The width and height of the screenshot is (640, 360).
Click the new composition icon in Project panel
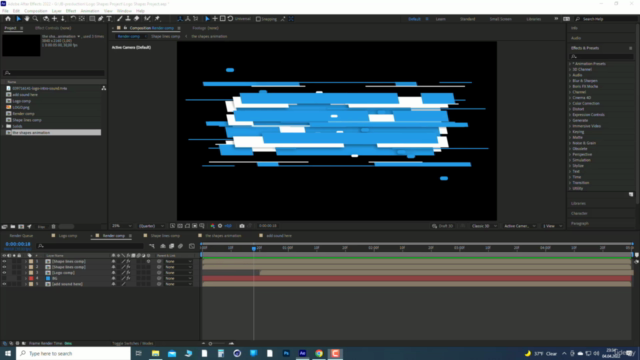[21, 227]
